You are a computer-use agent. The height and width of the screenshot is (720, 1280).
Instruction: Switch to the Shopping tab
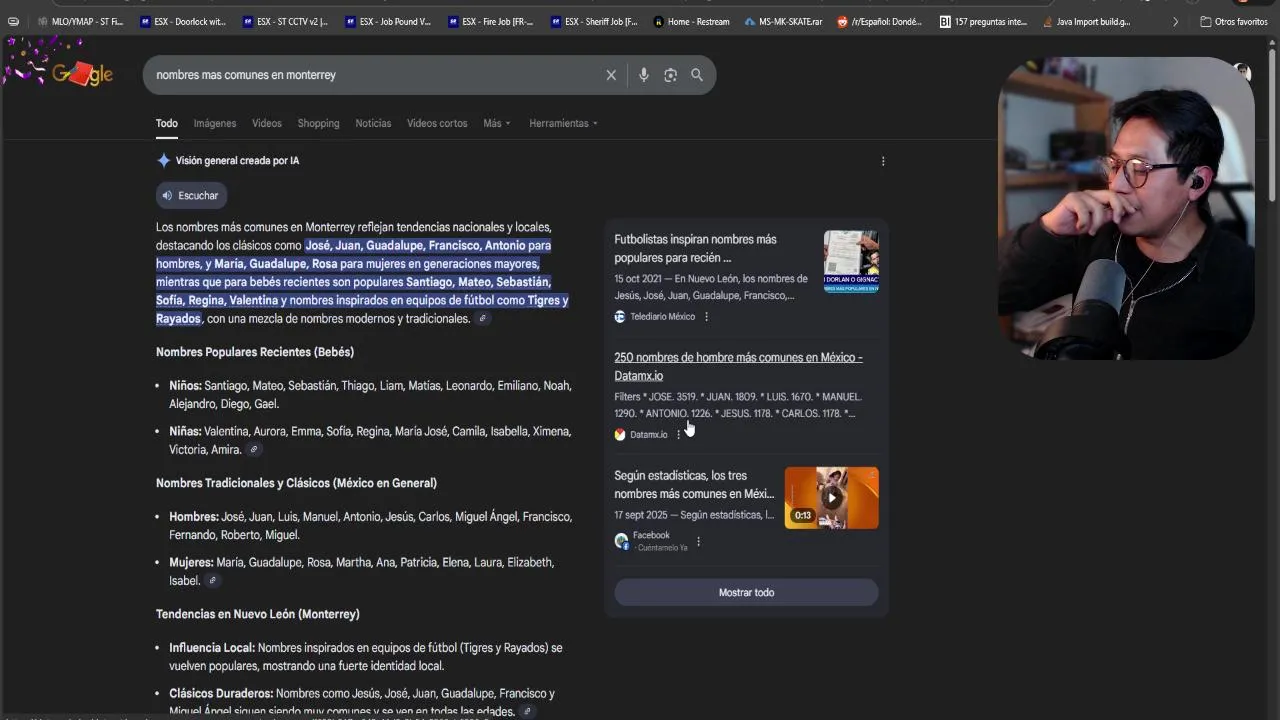pyautogui.click(x=318, y=123)
